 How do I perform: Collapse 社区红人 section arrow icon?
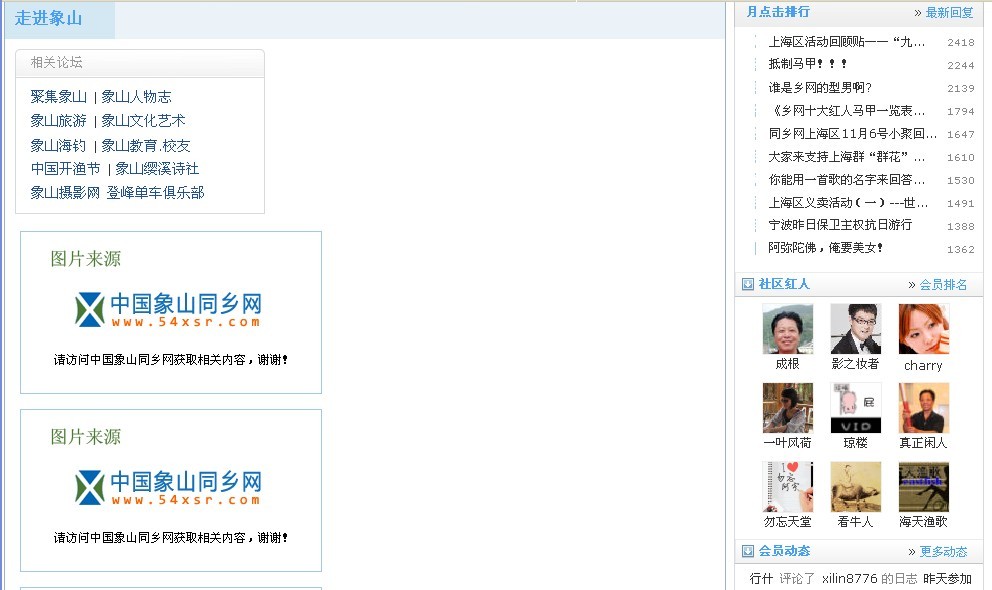coord(748,284)
